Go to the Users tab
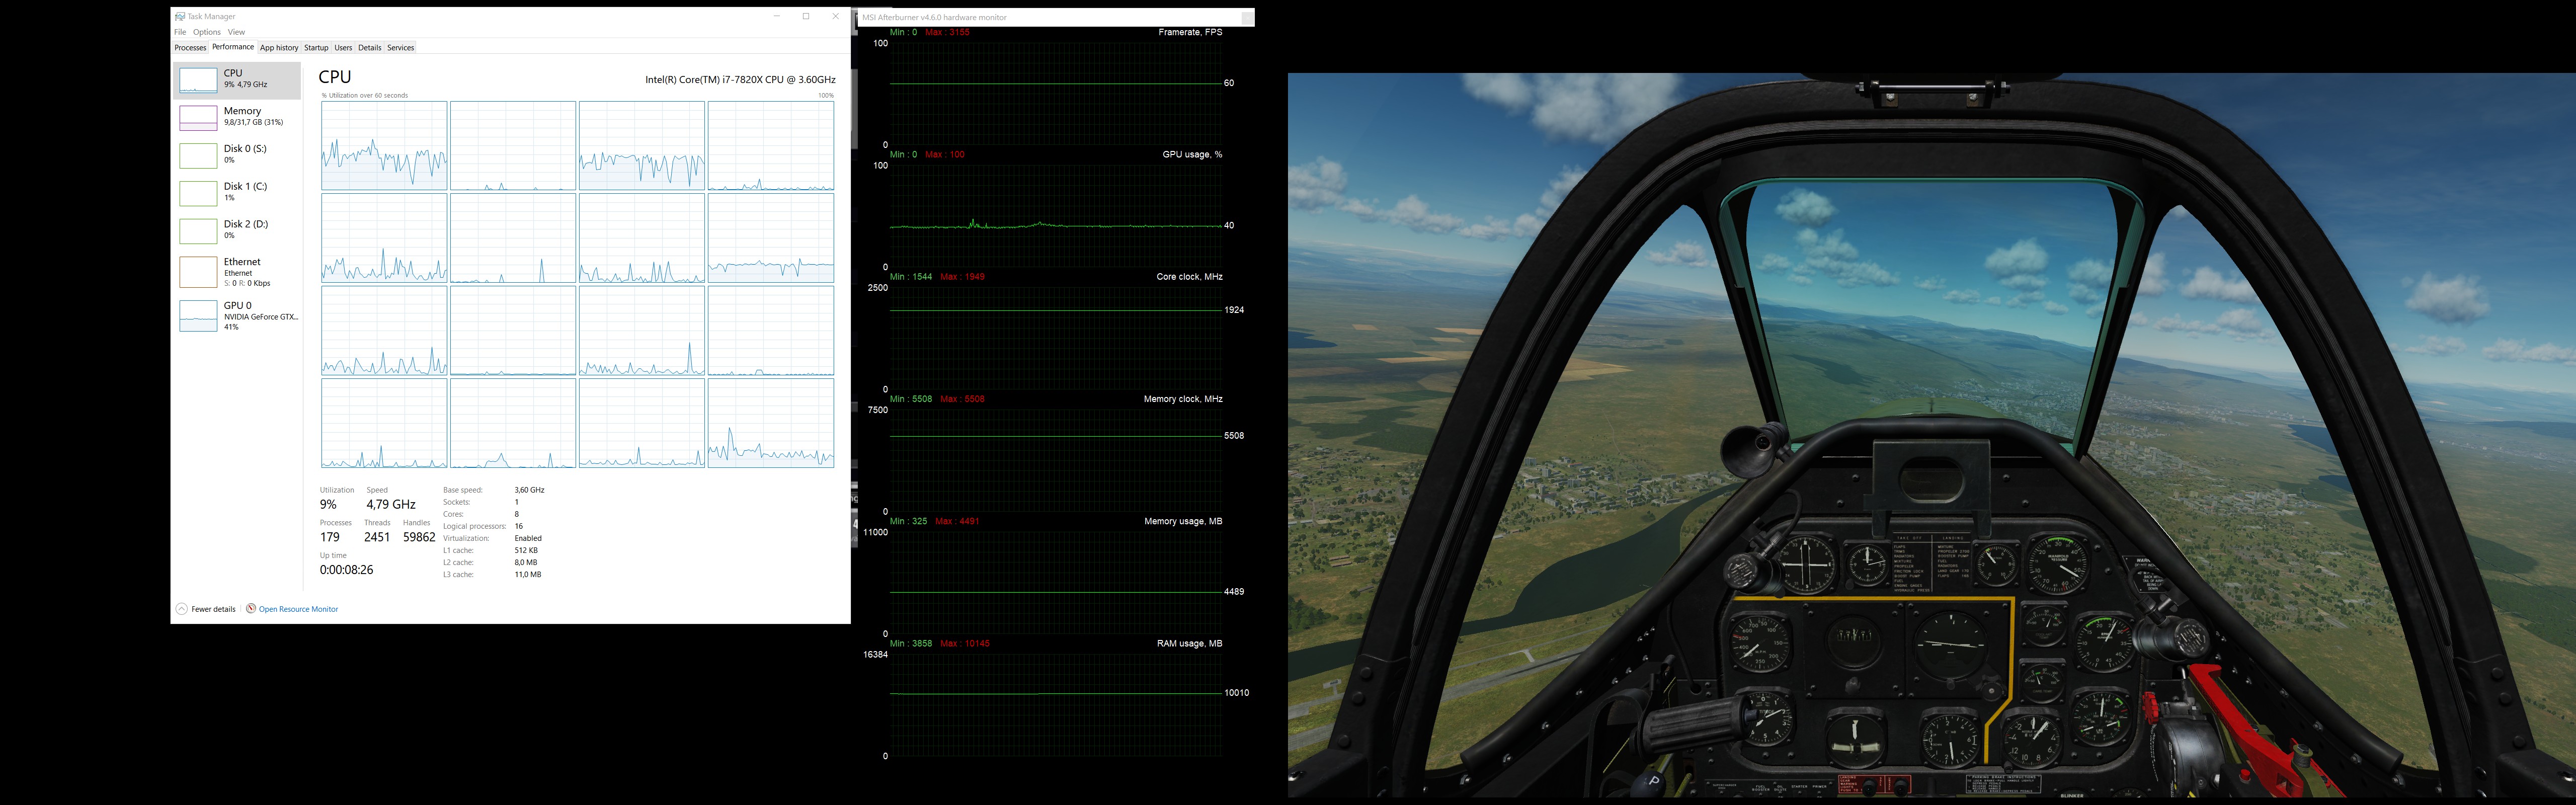Image resolution: width=2576 pixels, height=805 pixels. [343, 47]
